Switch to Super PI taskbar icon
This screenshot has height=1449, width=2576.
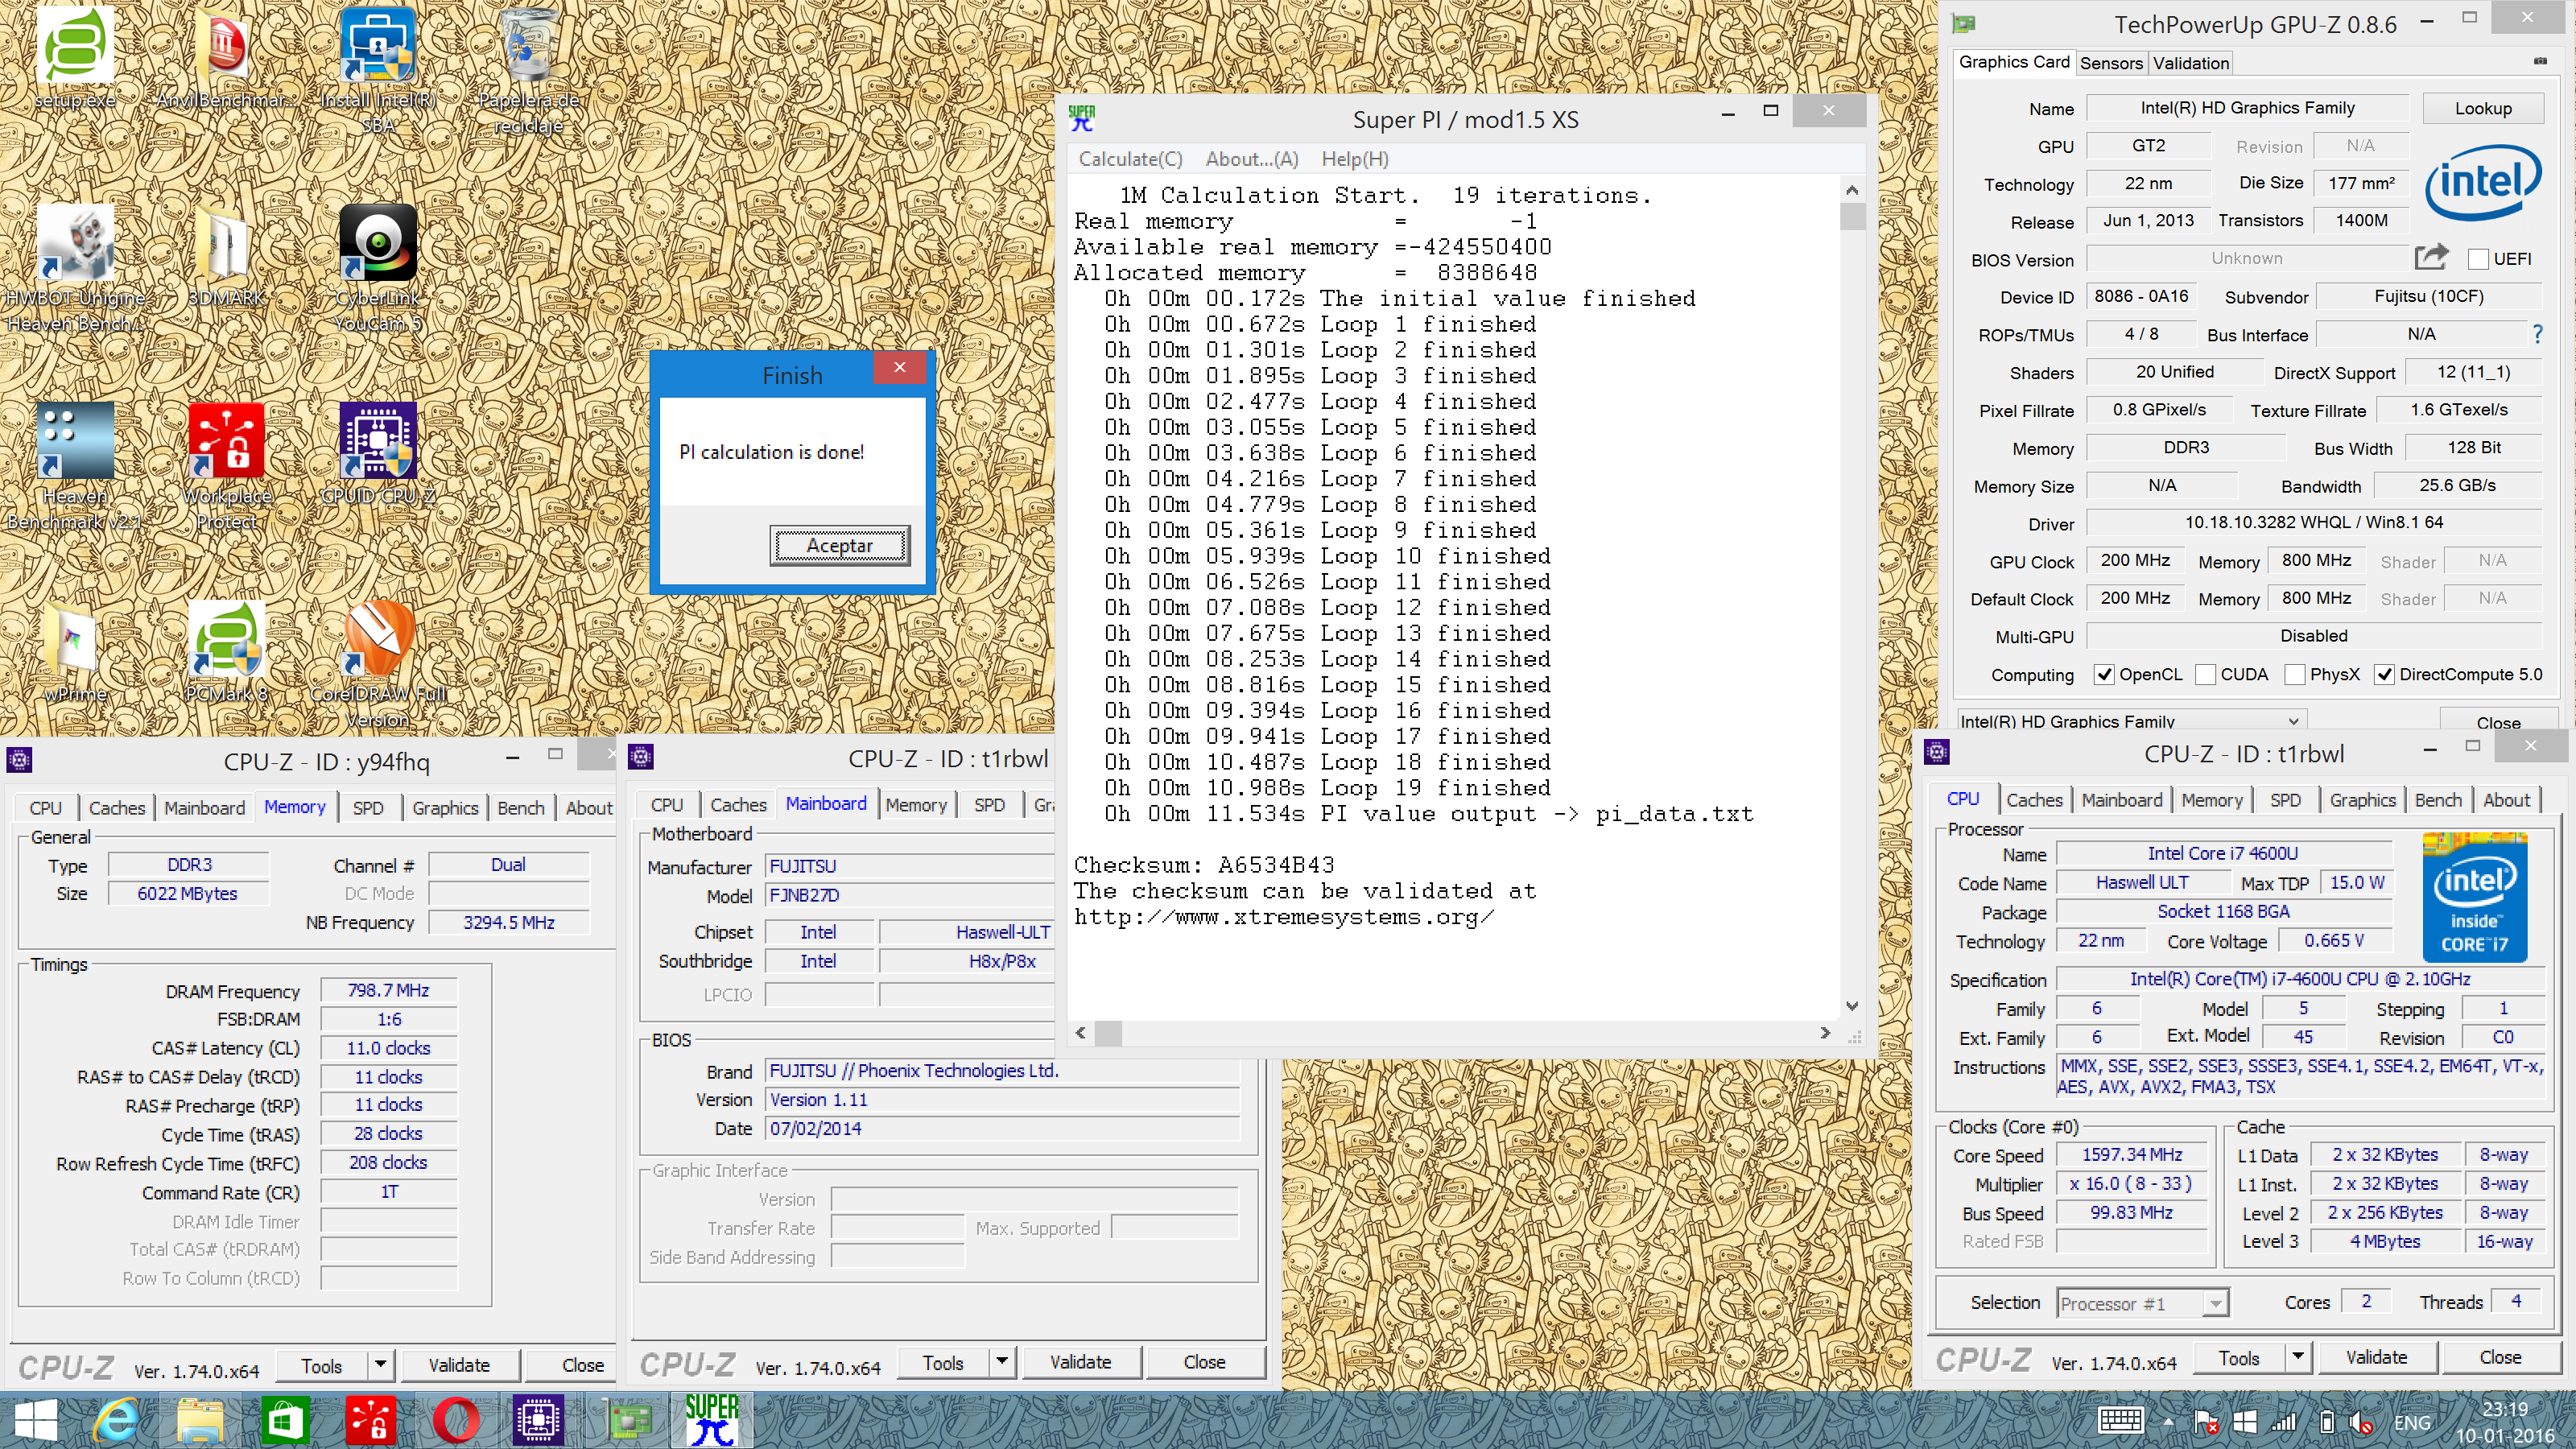[712, 1420]
